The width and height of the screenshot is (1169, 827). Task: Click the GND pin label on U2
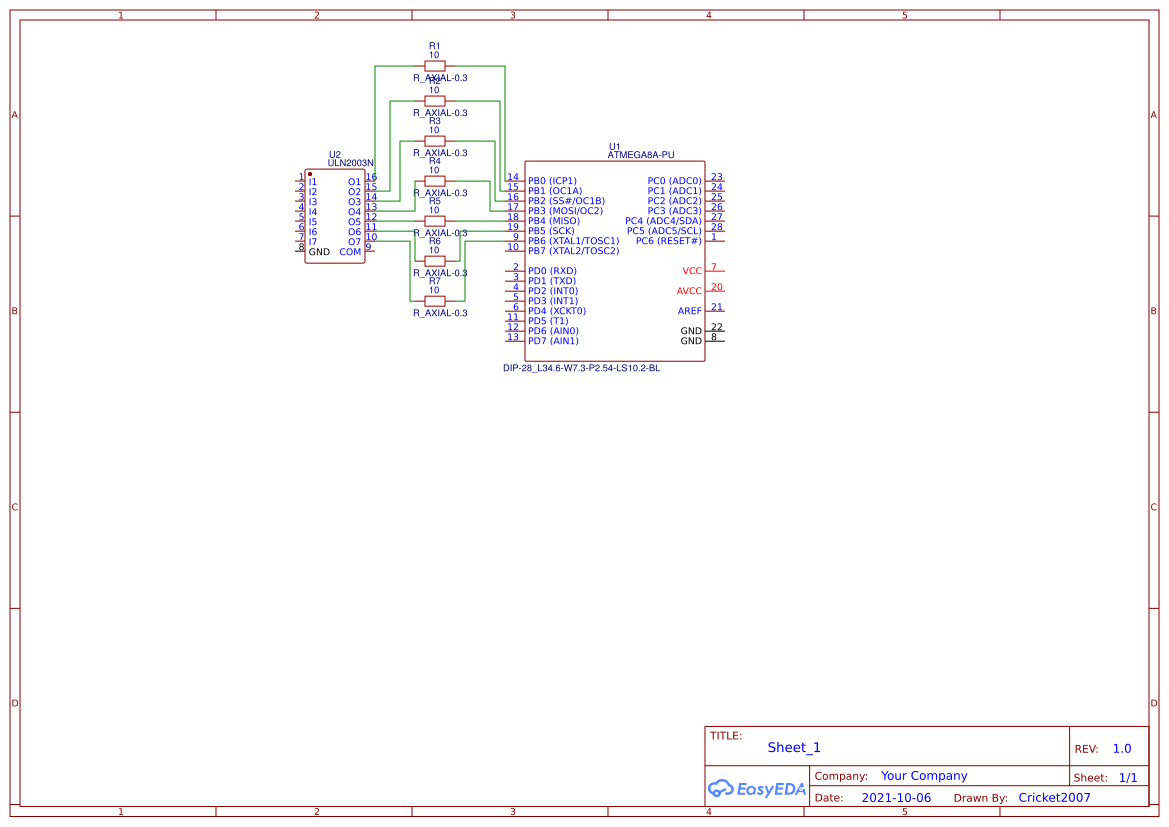[x=319, y=251]
